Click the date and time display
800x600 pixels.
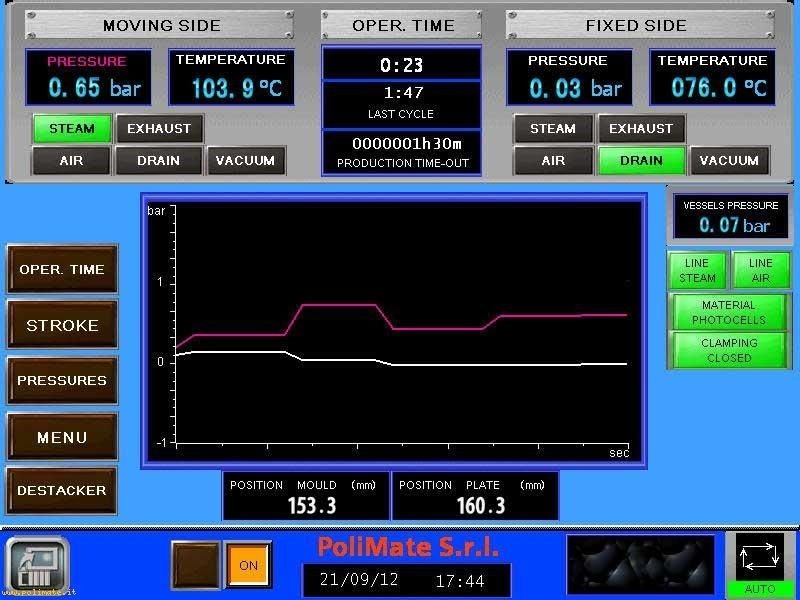[x=407, y=580]
